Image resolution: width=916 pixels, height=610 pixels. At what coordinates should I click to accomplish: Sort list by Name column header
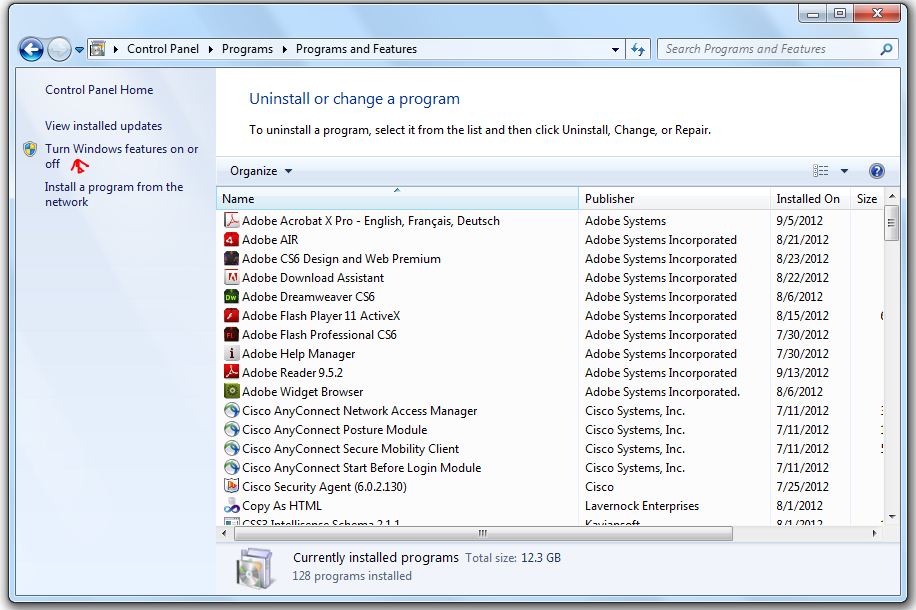(397, 199)
